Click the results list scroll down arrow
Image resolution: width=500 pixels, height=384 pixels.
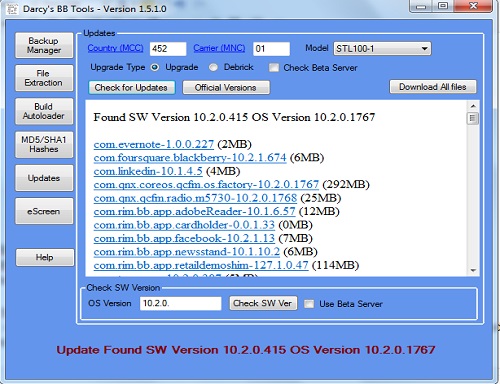point(473,270)
